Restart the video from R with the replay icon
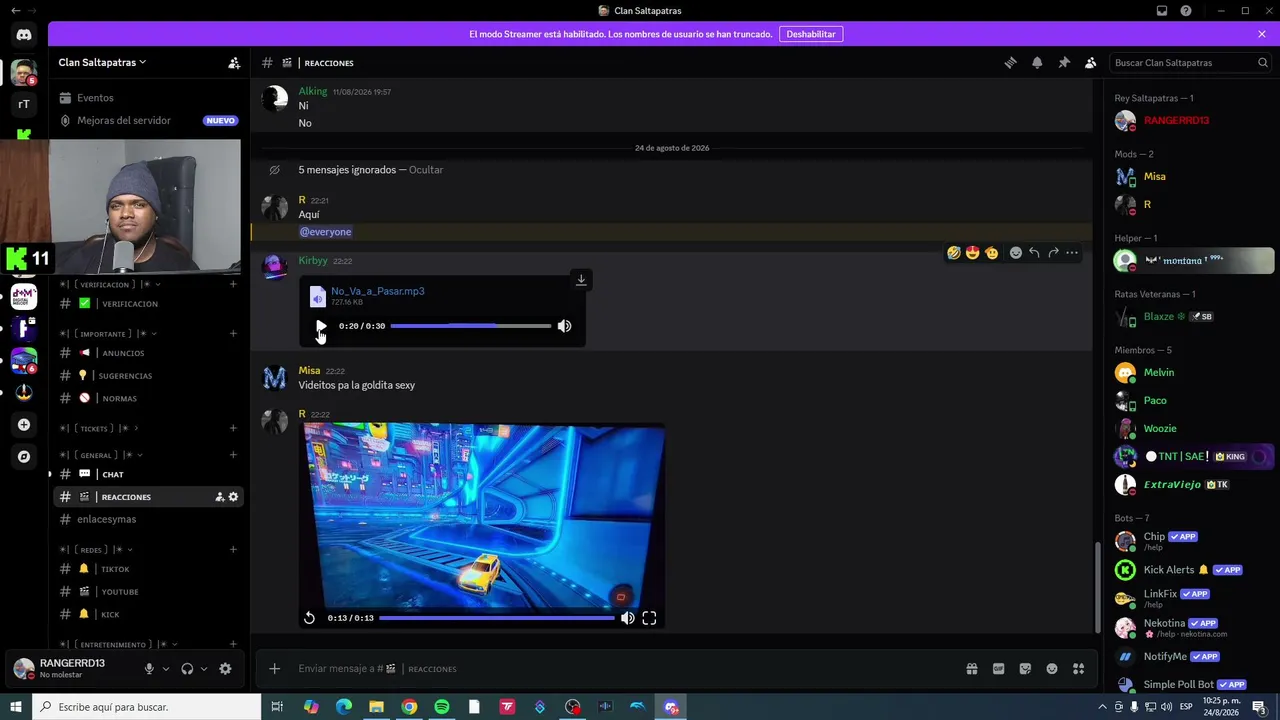Screen dimensions: 1280x720 (x=309, y=618)
